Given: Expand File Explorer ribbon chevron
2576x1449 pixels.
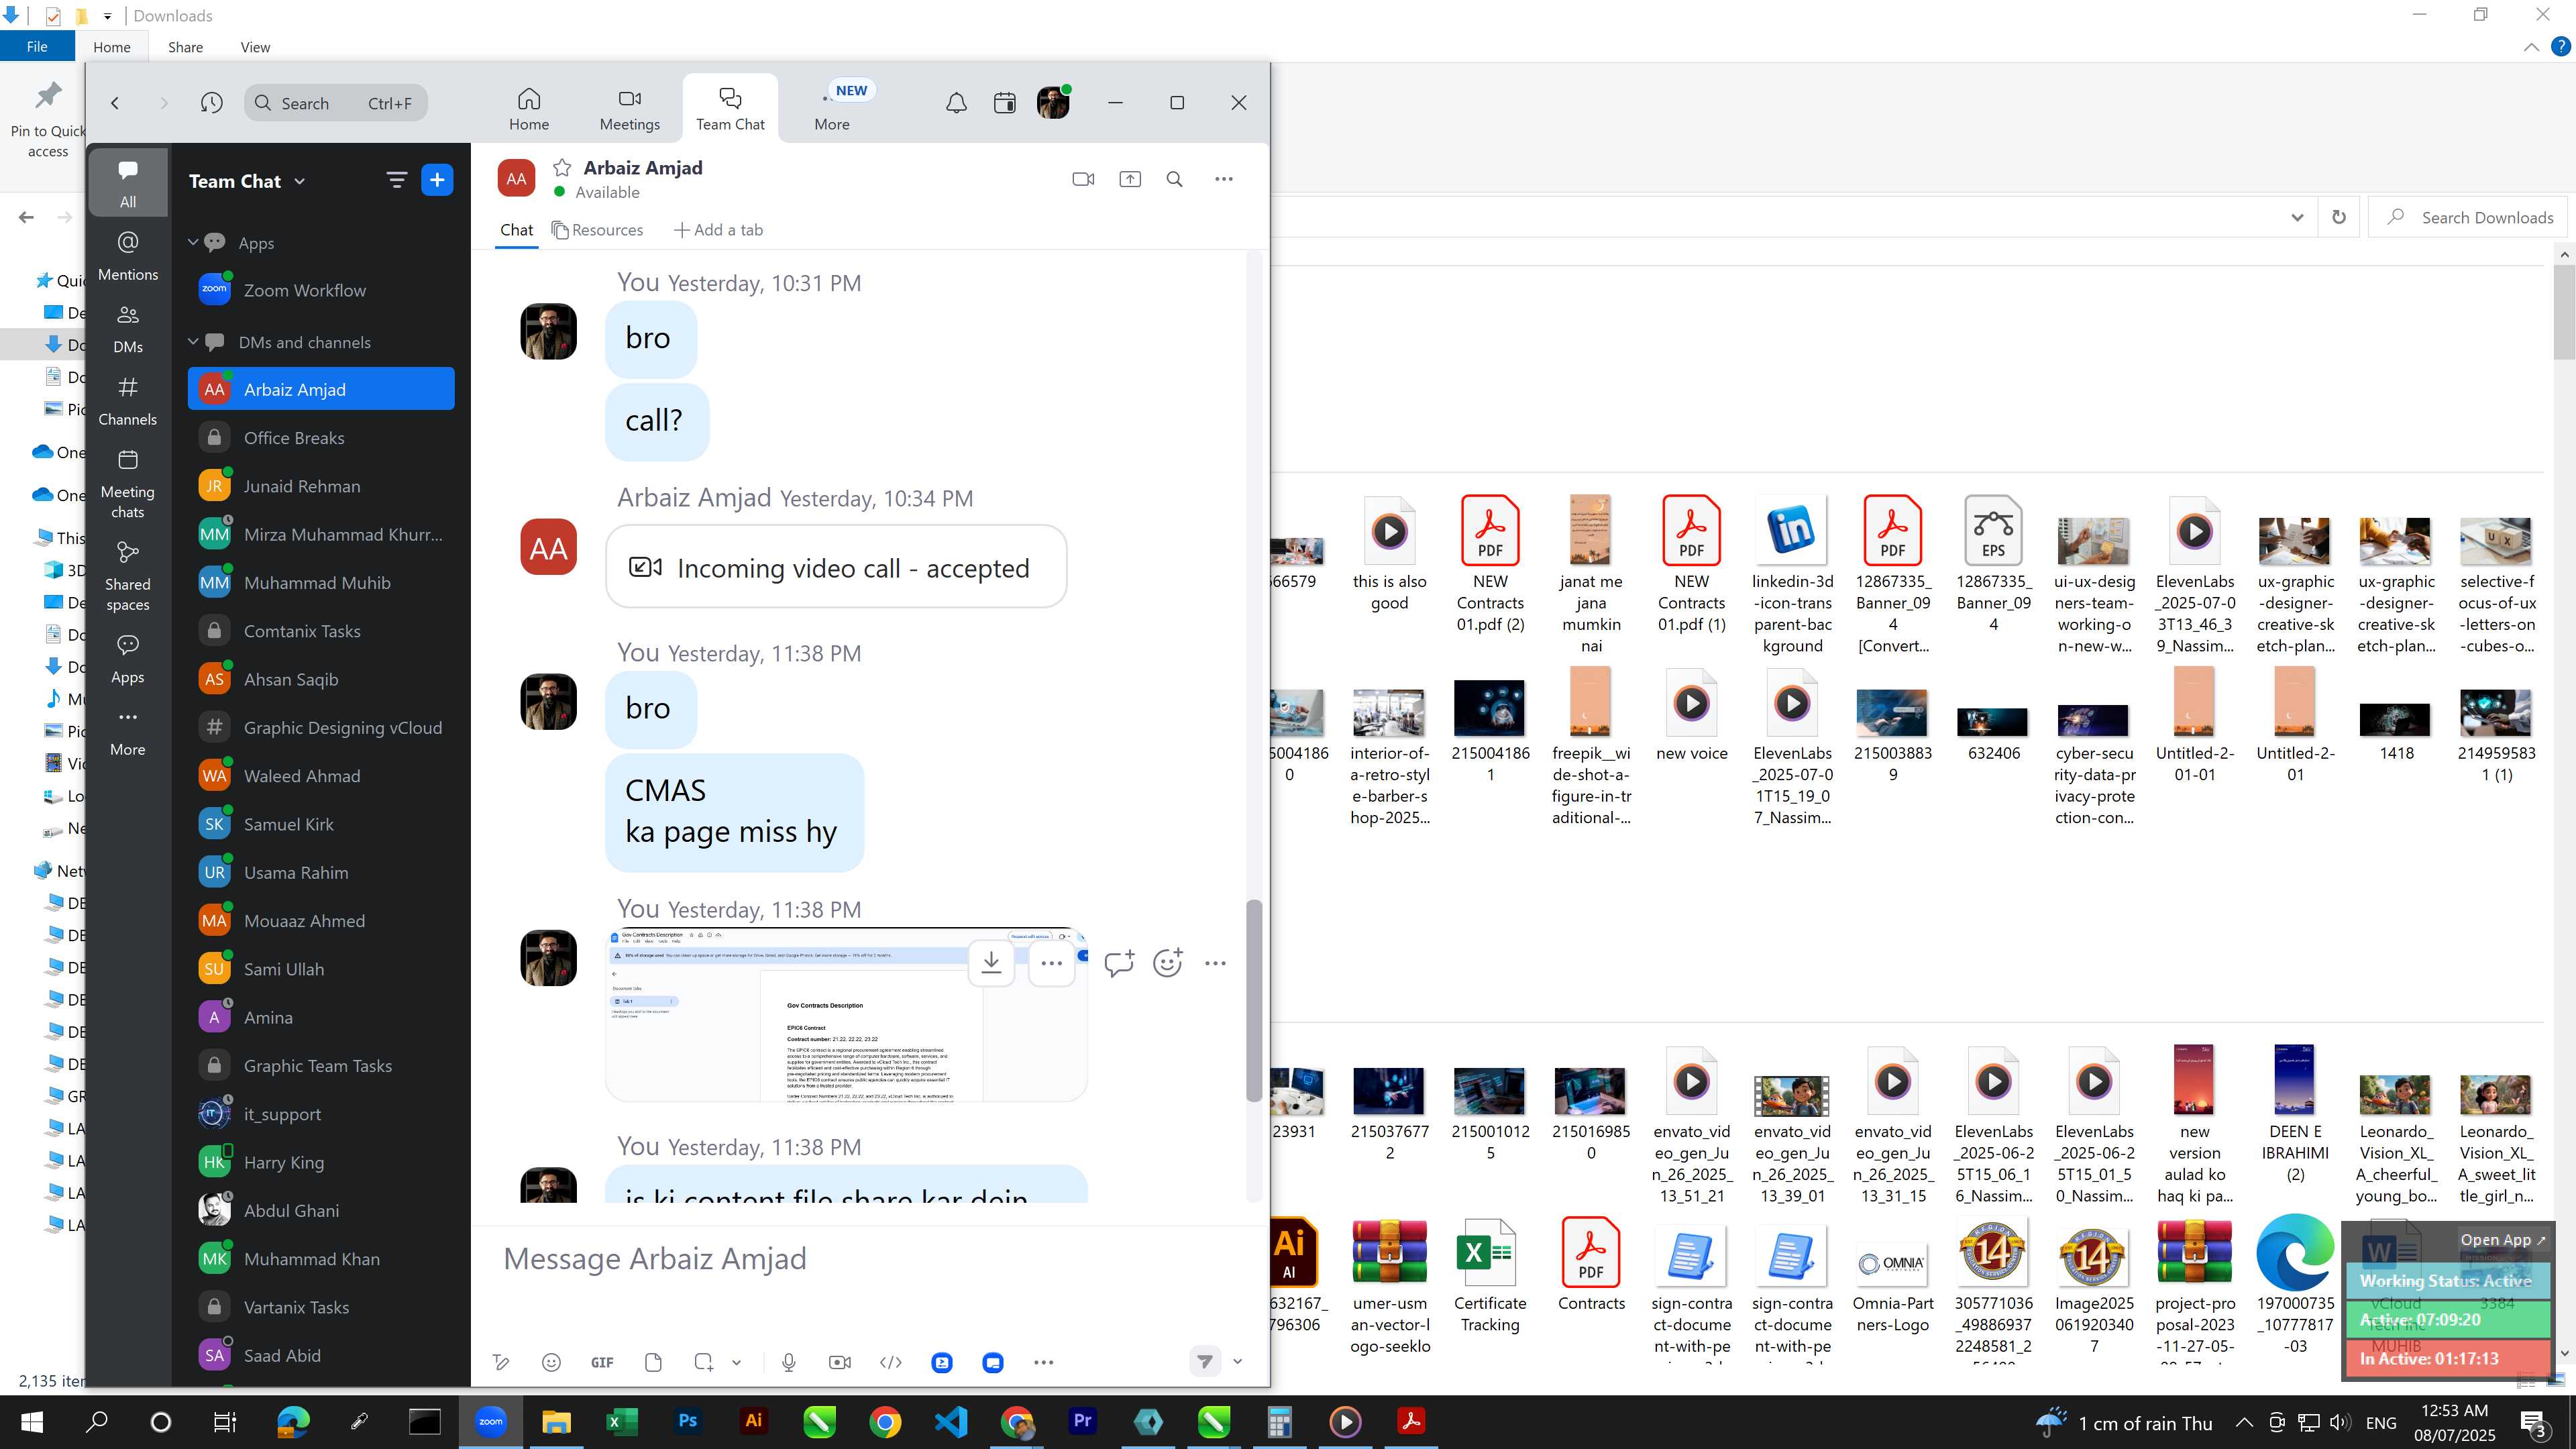Looking at the screenshot, I should 2531,47.
